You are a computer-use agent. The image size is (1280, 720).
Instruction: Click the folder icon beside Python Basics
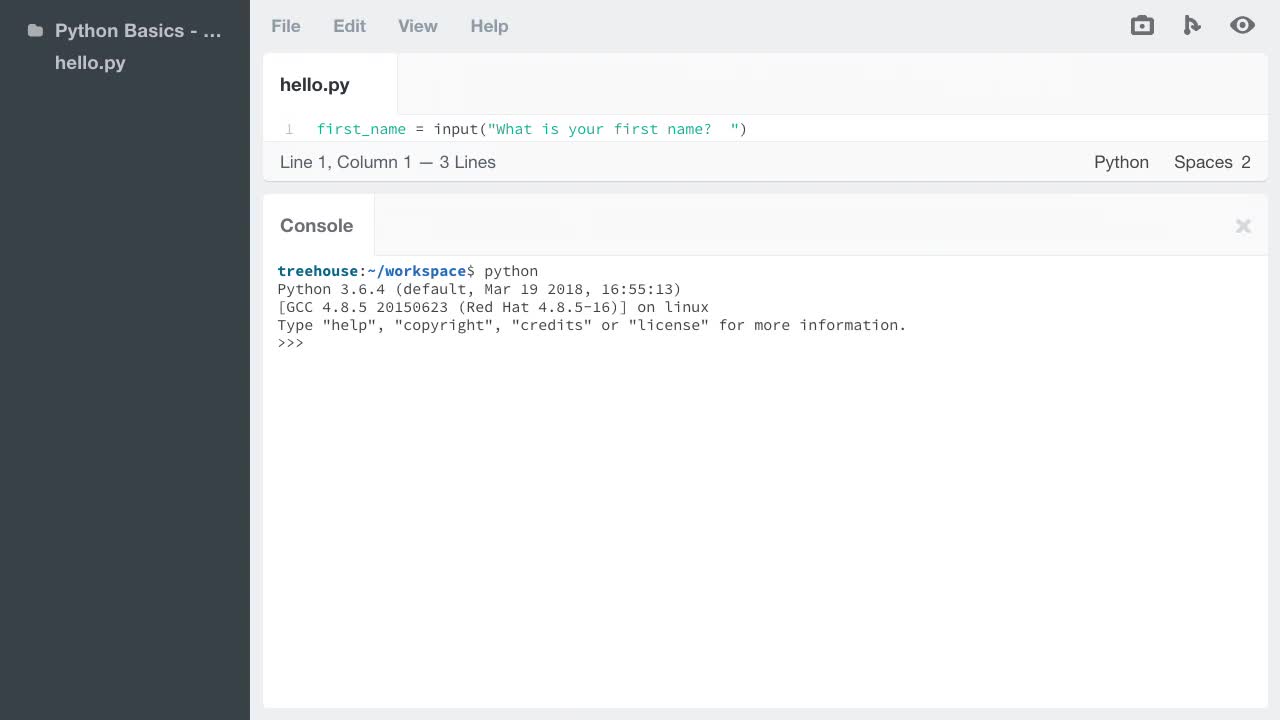(x=35, y=31)
